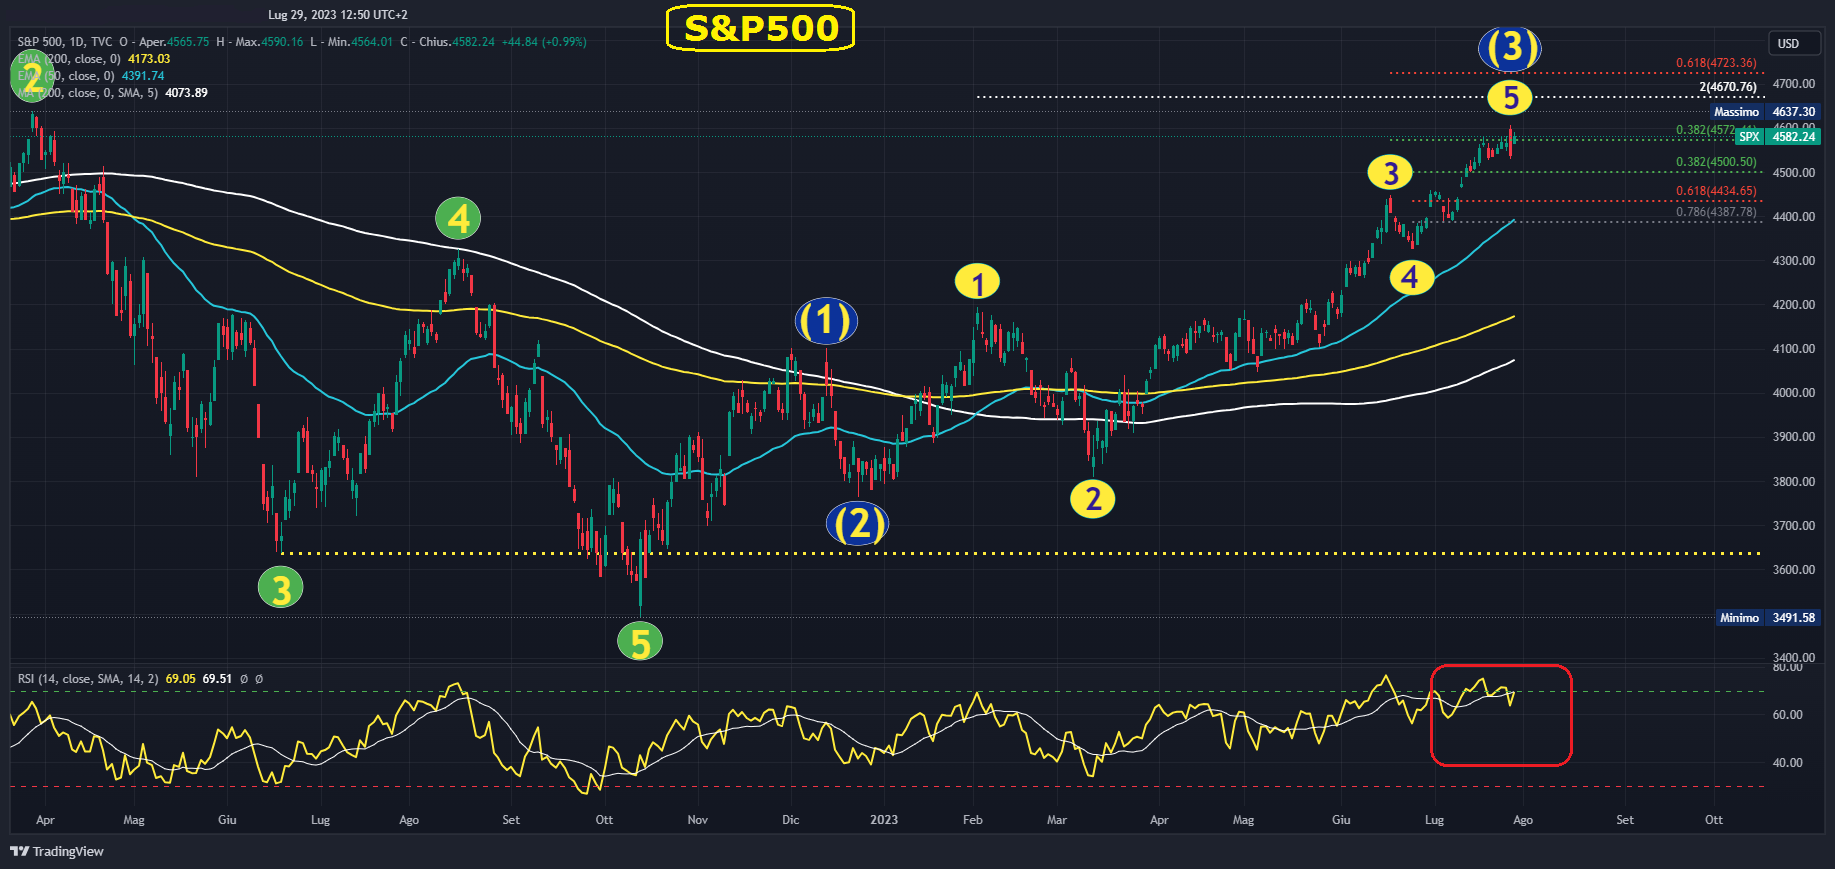This screenshot has width=1835, height=869.
Task: Click the Feb label on time axis
Action: point(973,820)
